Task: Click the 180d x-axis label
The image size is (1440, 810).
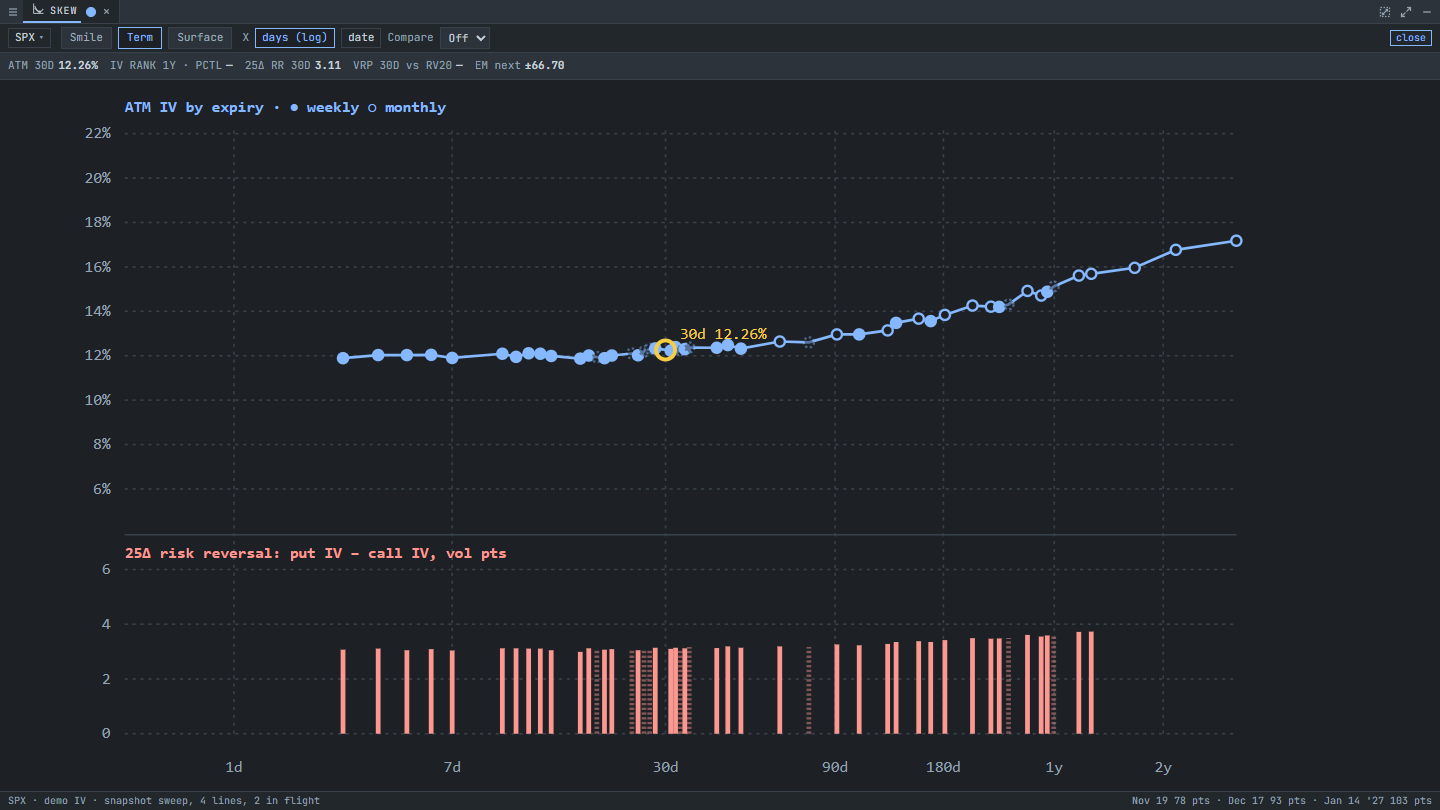Action: (943, 767)
